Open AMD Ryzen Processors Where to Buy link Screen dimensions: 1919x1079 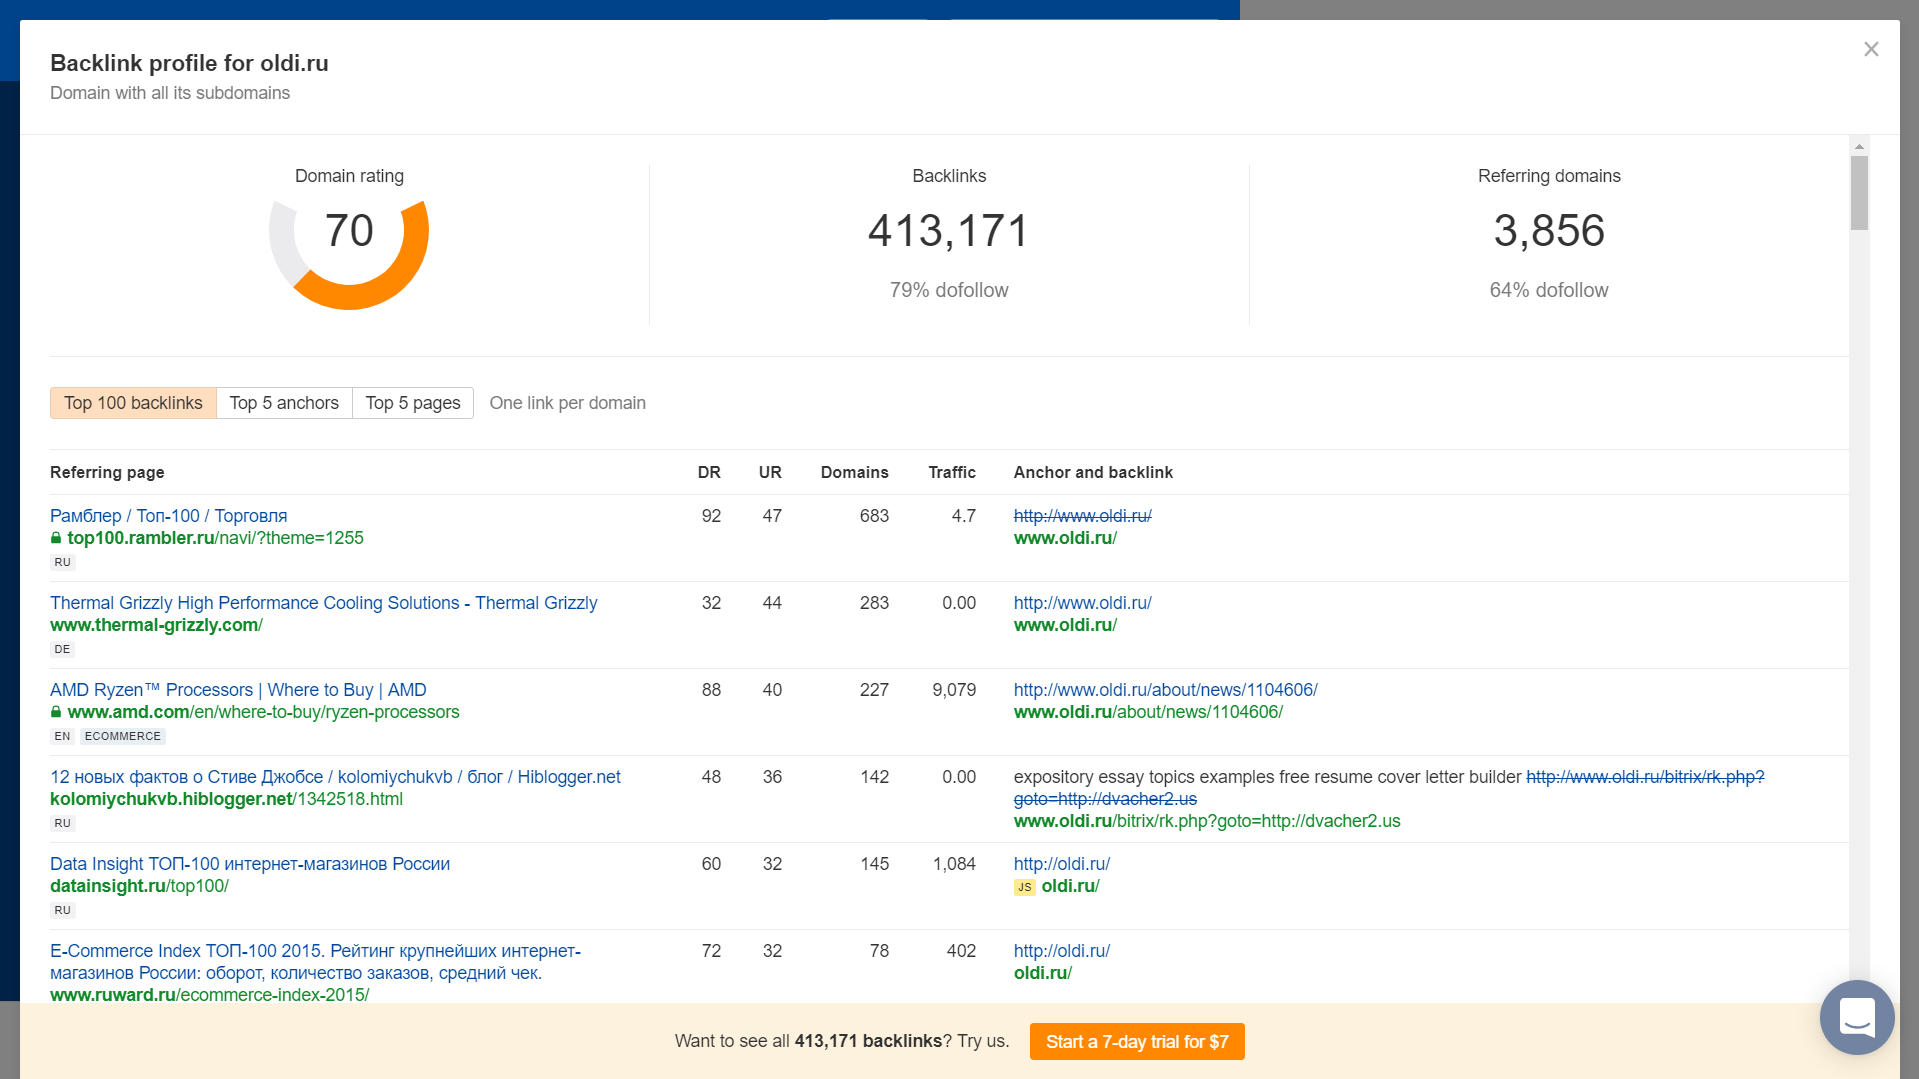238,690
